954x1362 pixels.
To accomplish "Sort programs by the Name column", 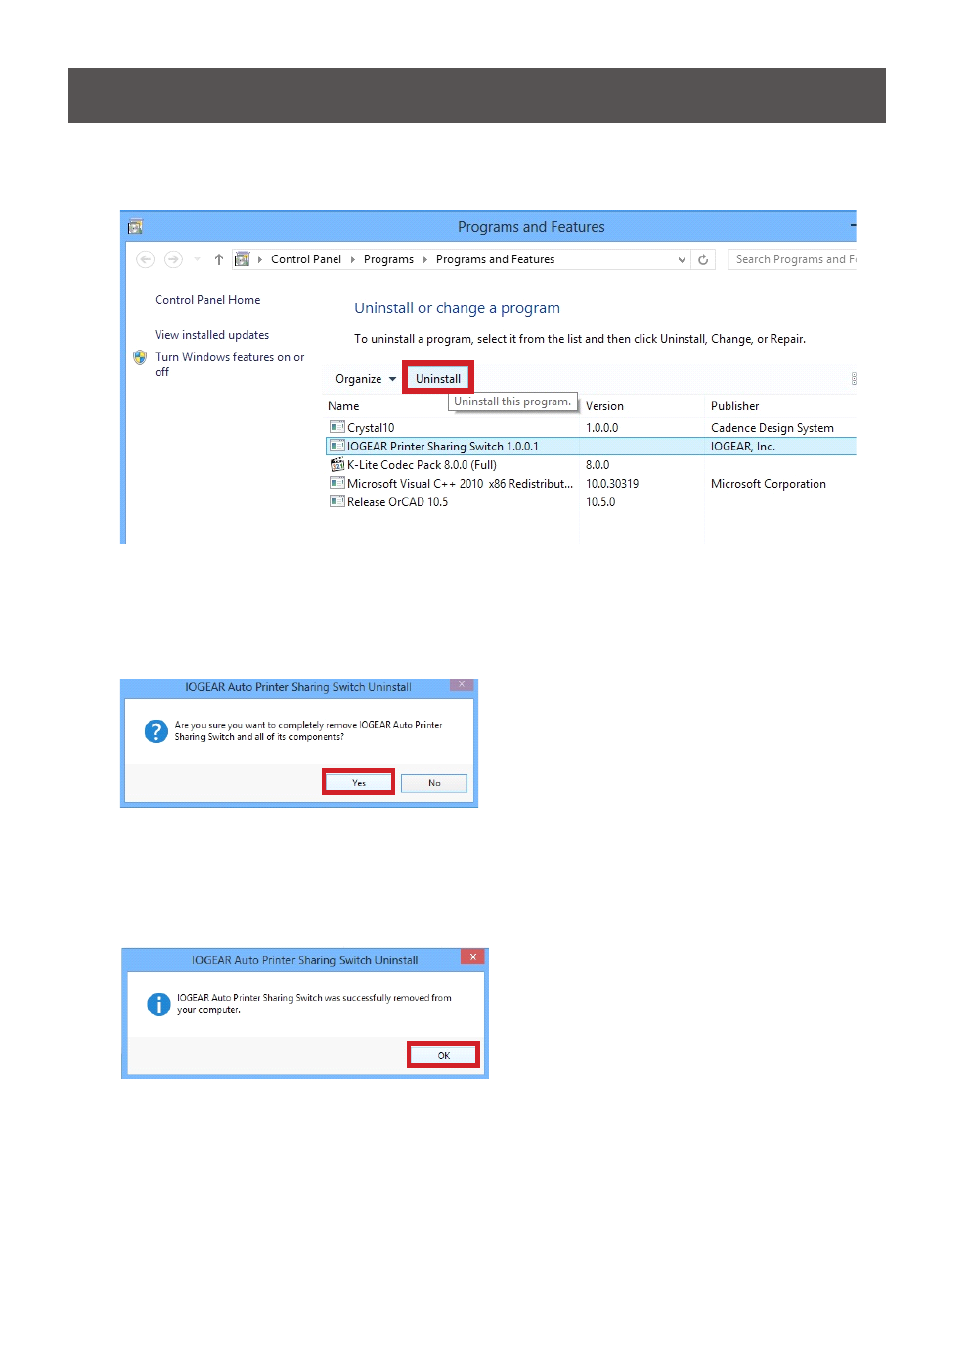I will pos(344,406).
